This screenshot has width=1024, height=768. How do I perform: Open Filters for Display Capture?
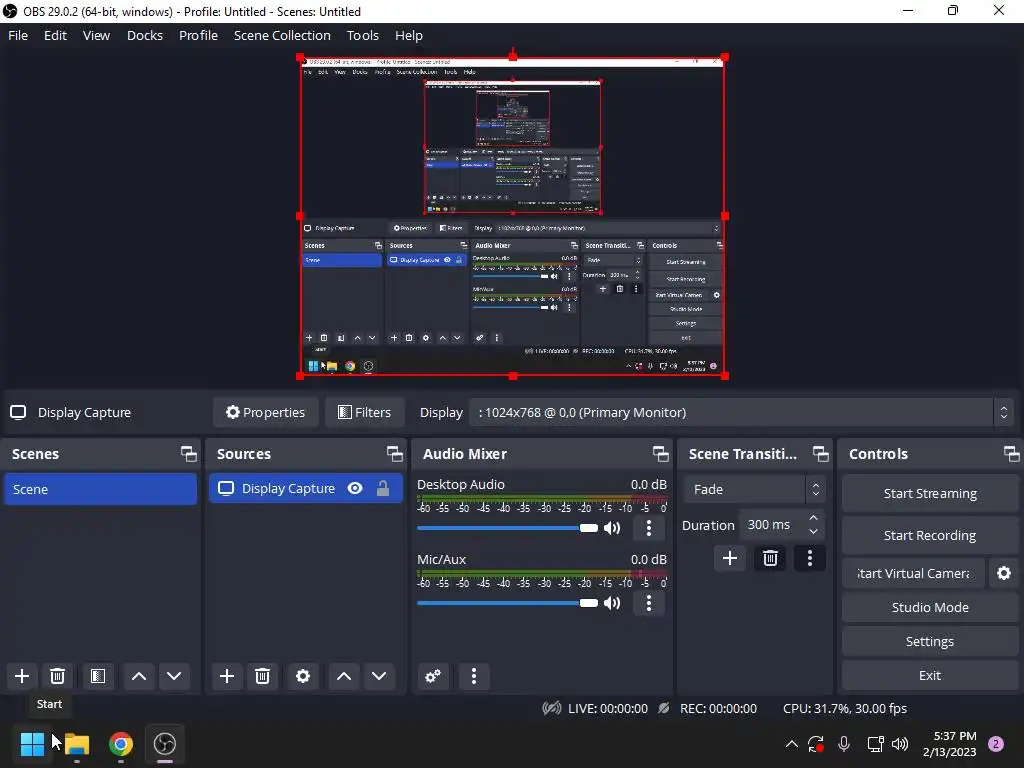(x=364, y=412)
